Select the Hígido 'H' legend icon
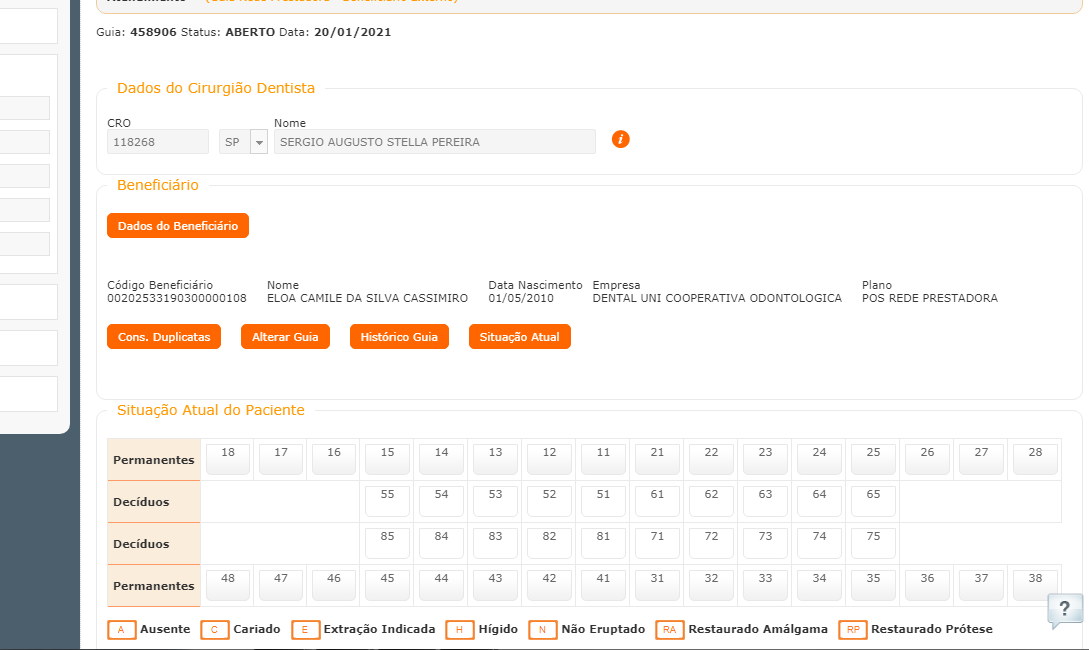Viewport: 1089px width, 650px height. click(x=460, y=630)
